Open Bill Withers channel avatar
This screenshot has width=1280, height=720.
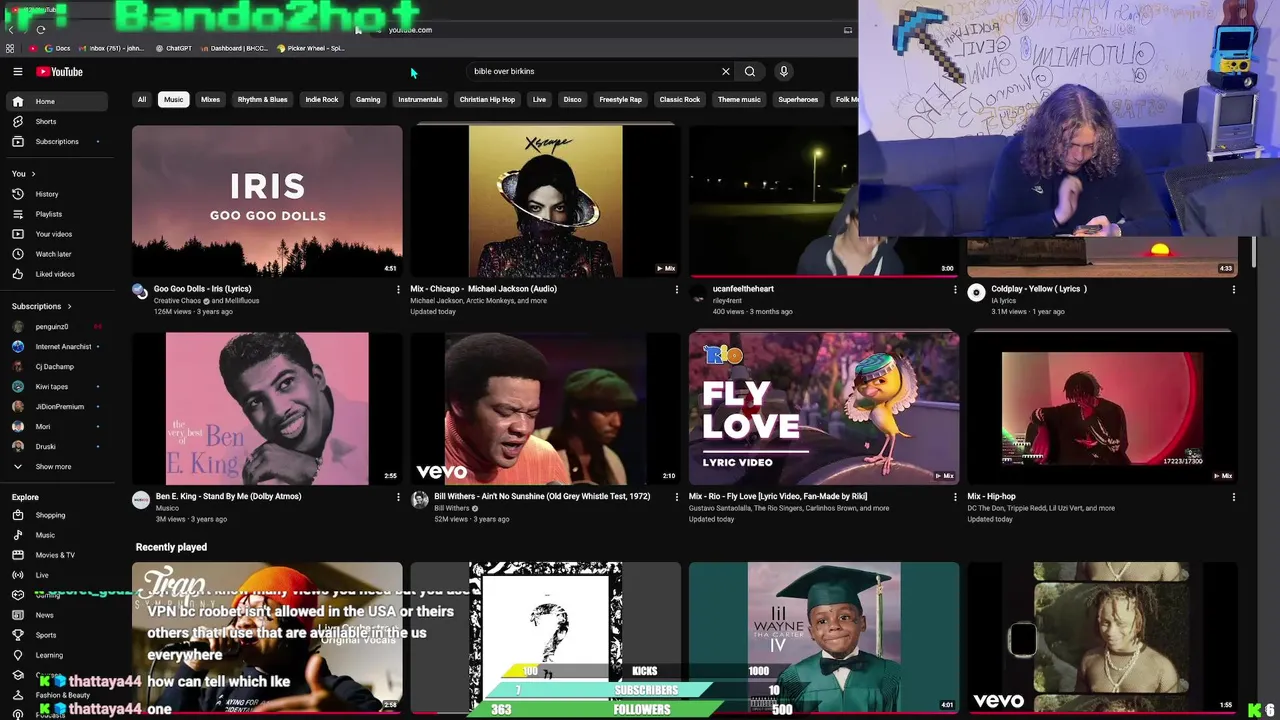419,500
